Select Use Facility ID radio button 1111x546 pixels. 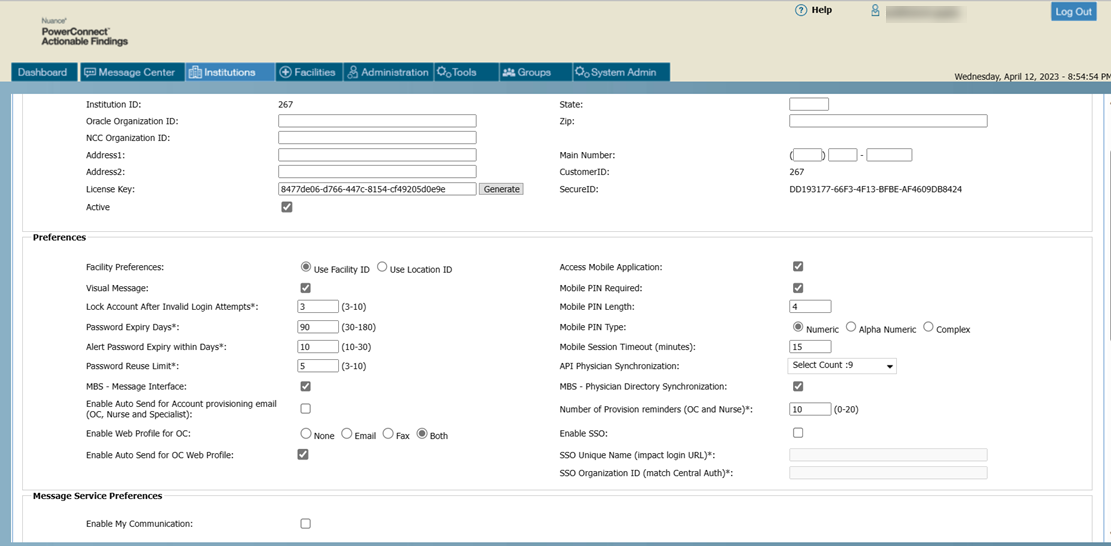click(305, 267)
